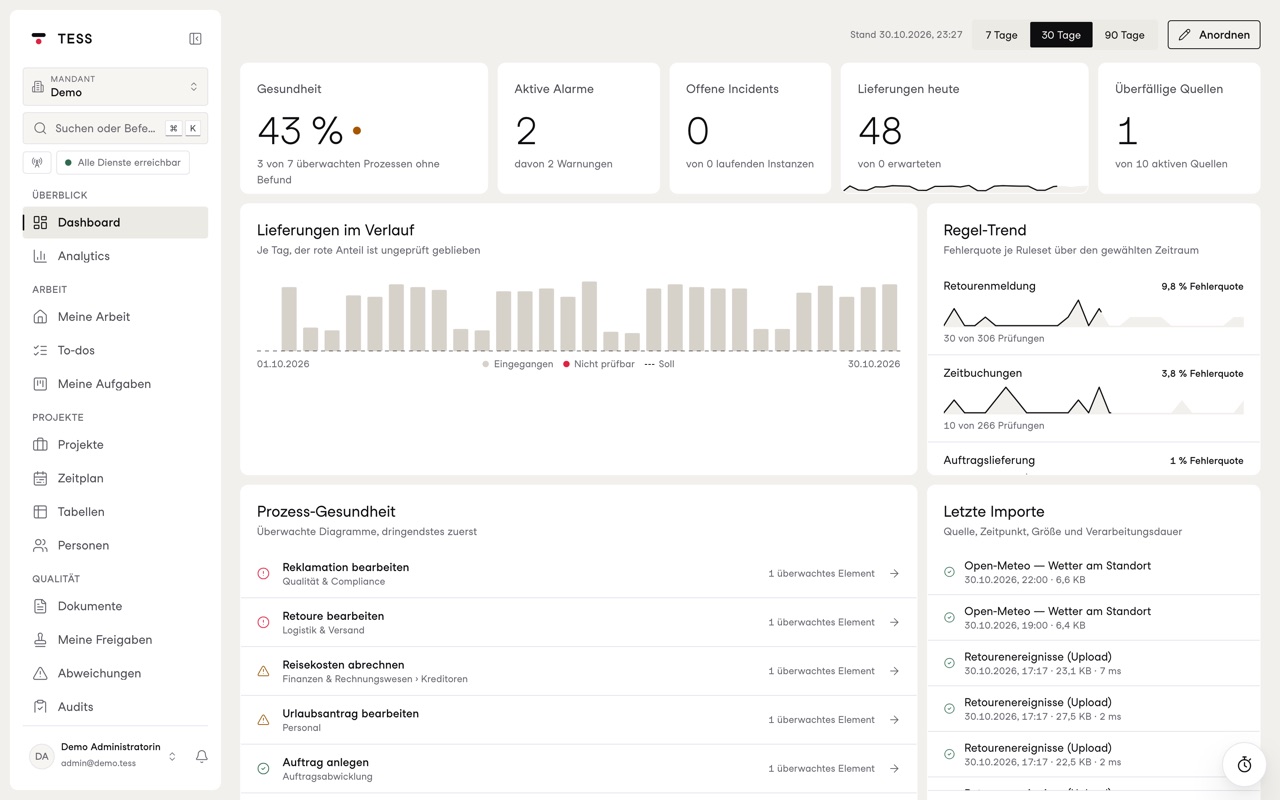Open Meine Aufgaben page
The height and width of the screenshot is (800, 1280).
[115, 384]
